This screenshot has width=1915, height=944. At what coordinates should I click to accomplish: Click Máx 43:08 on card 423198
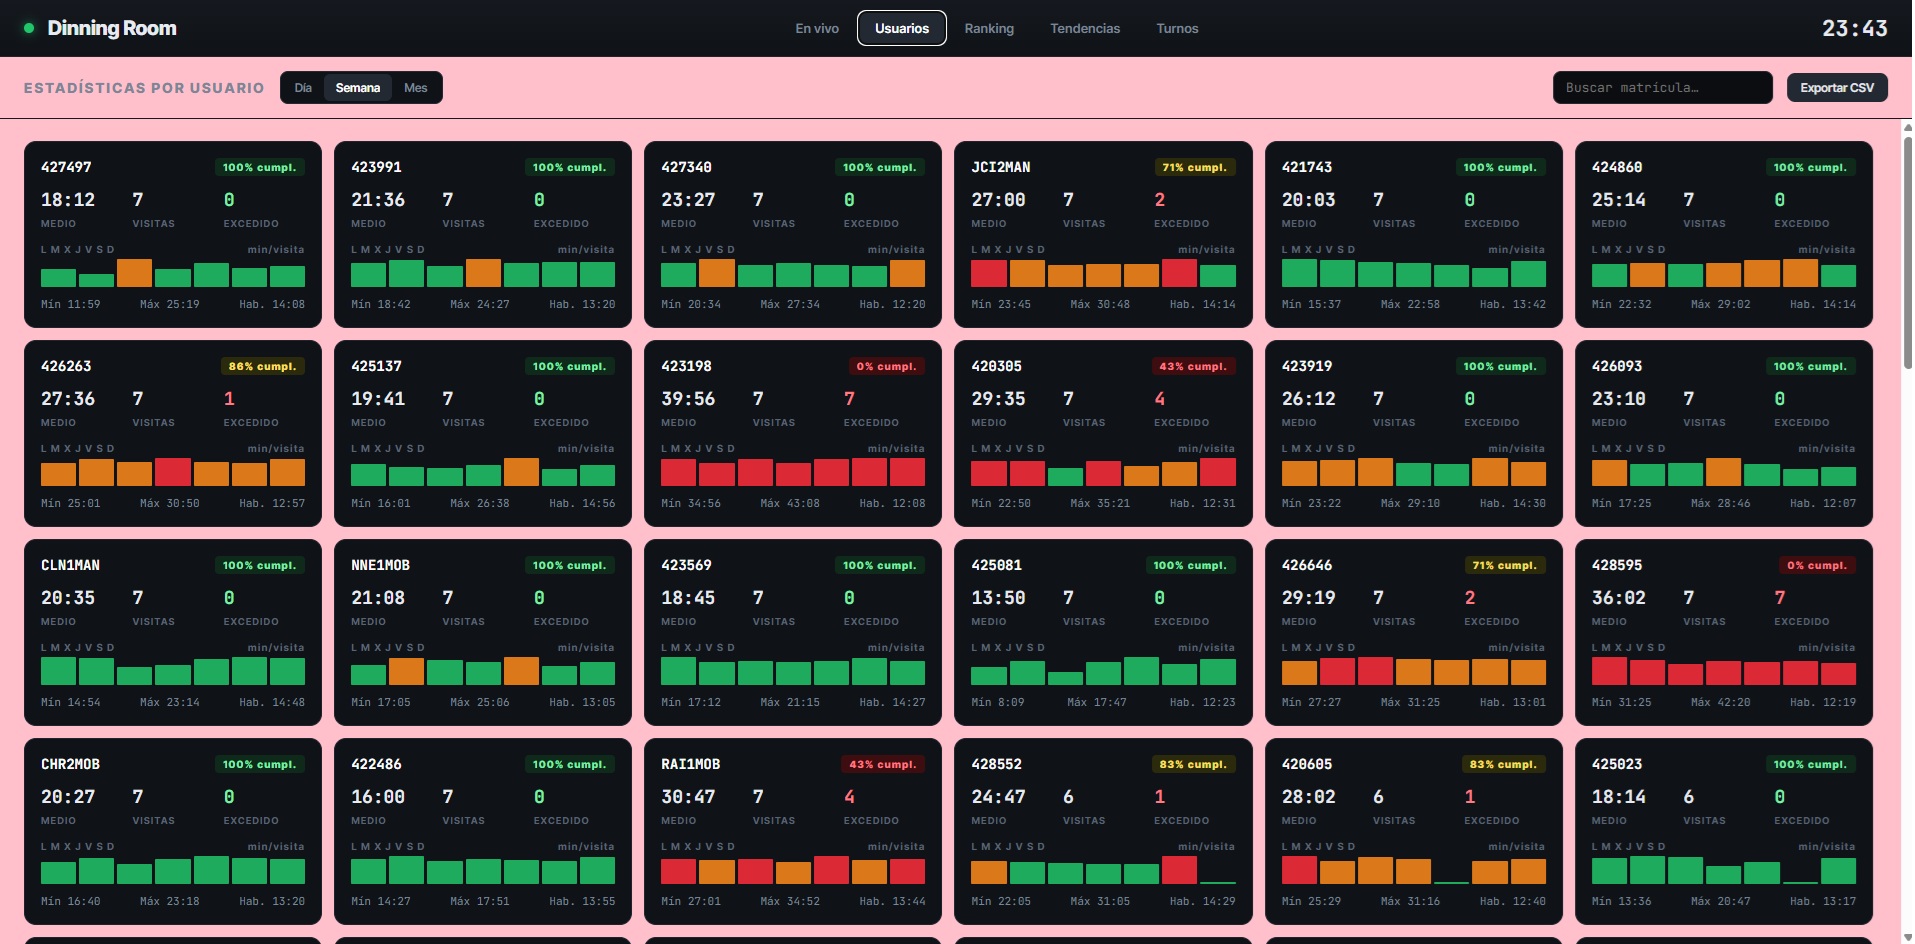(790, 503)
